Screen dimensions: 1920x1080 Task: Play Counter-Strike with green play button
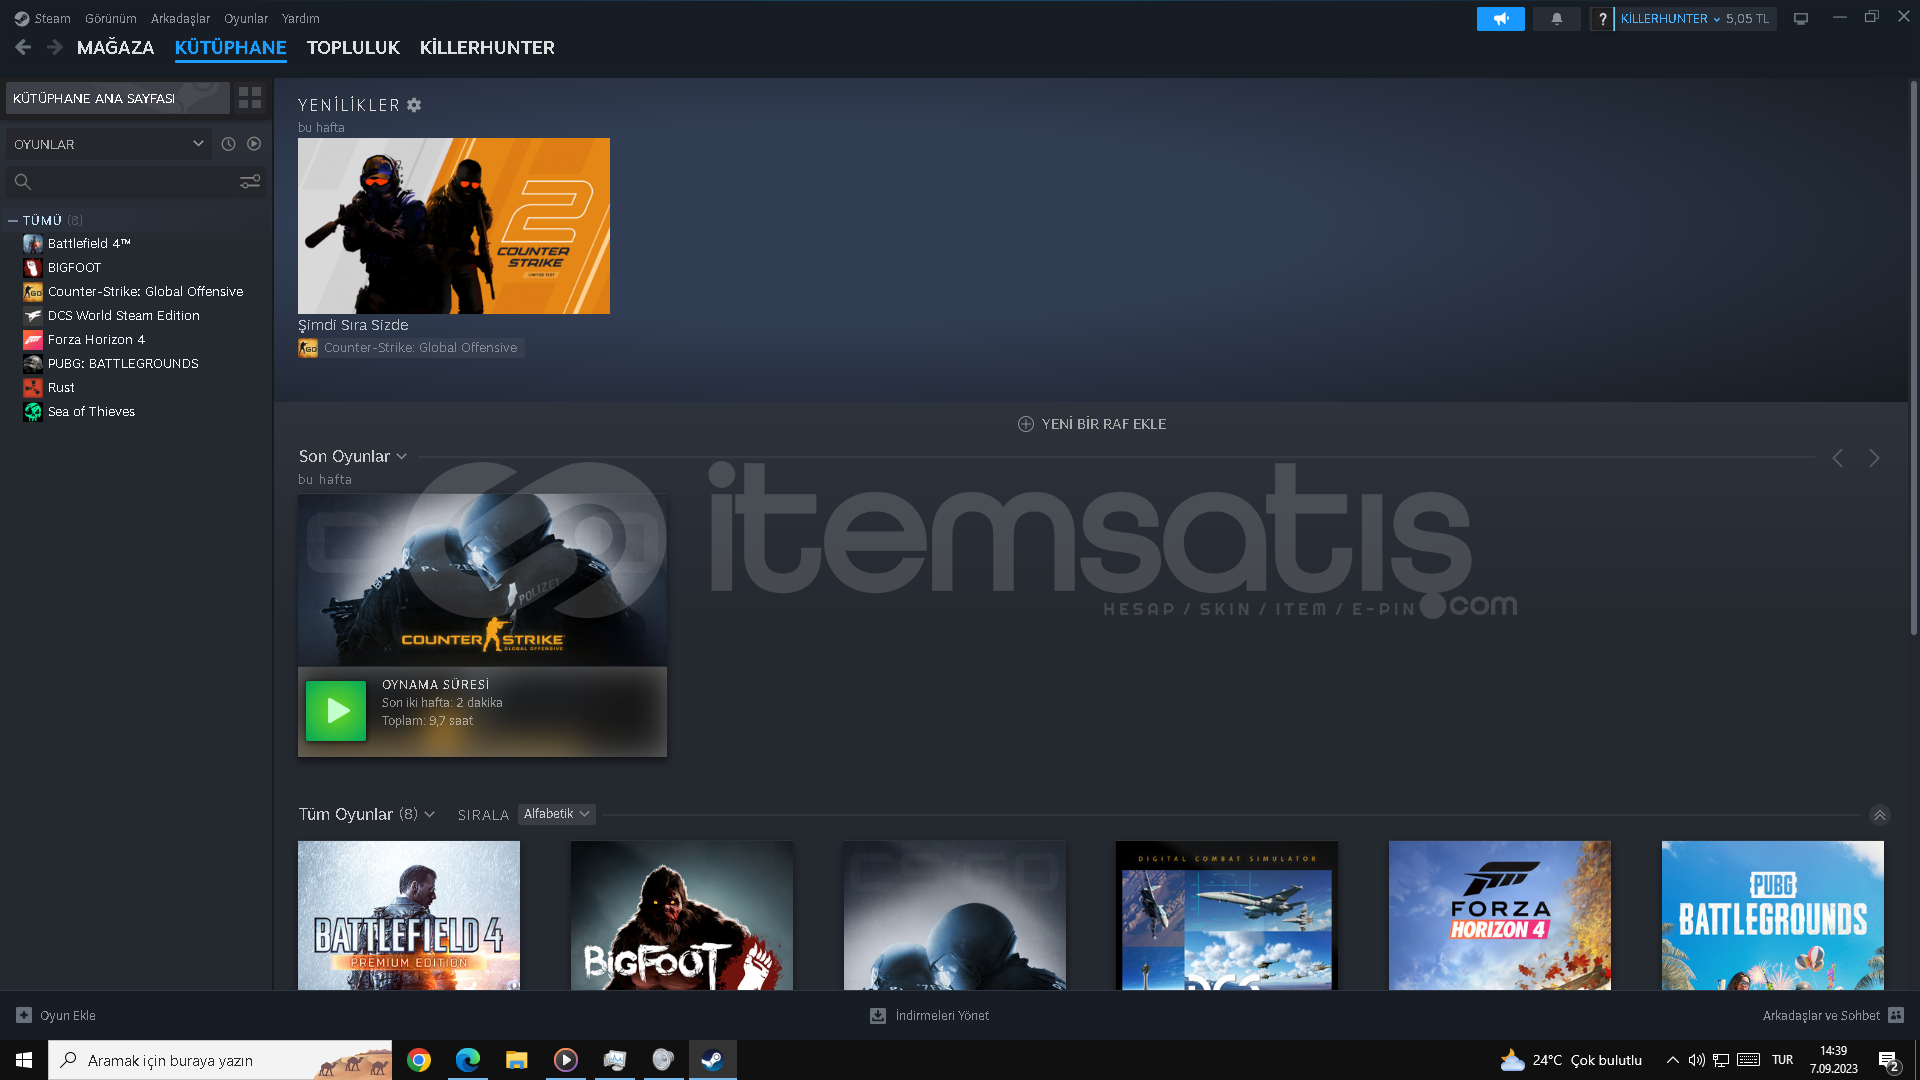pos(335,711)
